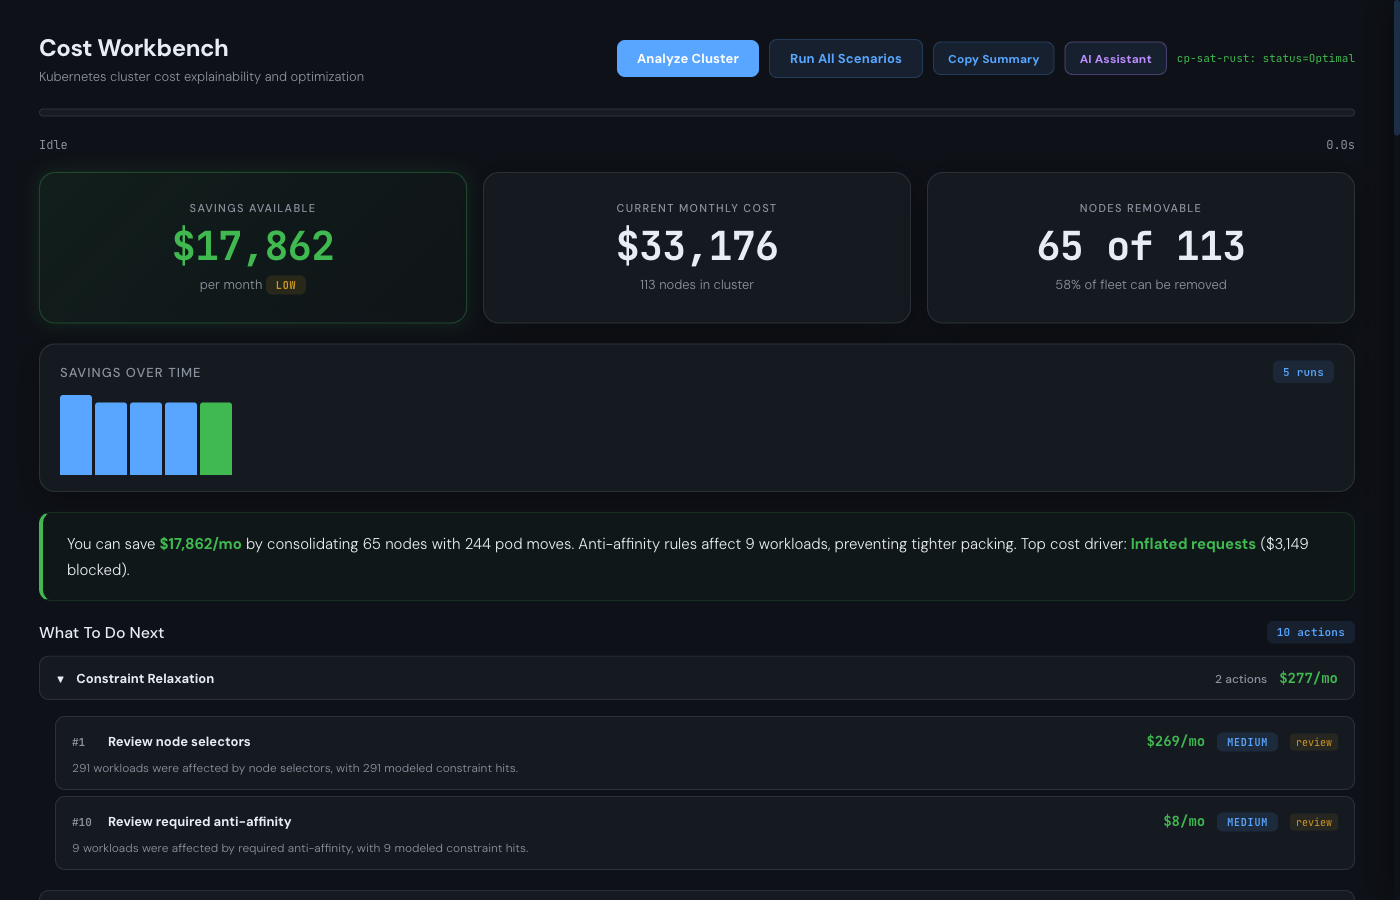Image resolution: width=1400 pixels, height=900 pixels.
Task: Click the review tag on anti-affinity row
Action: (1314, 822)
